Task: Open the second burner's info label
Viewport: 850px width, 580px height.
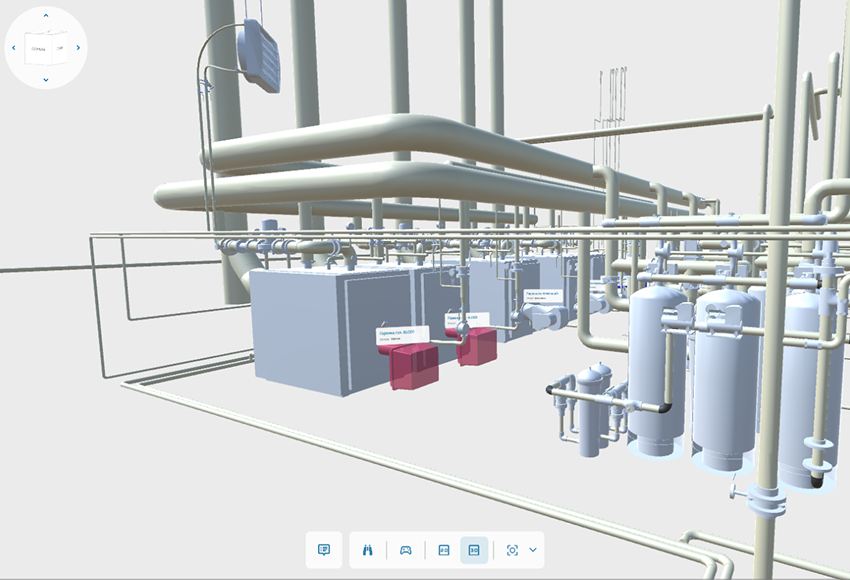Action: [467, 319]
